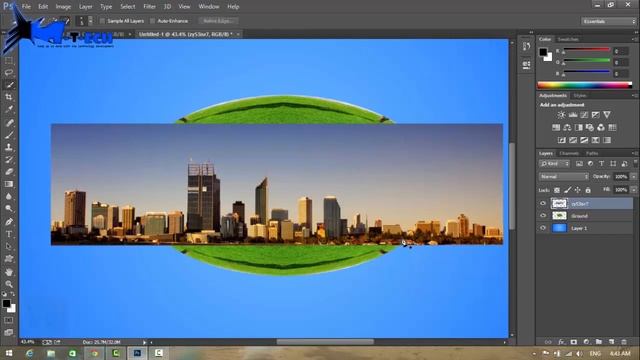Add an Invert adjustment
Viewport: 640px width, 360px height.
pos(562,140)
